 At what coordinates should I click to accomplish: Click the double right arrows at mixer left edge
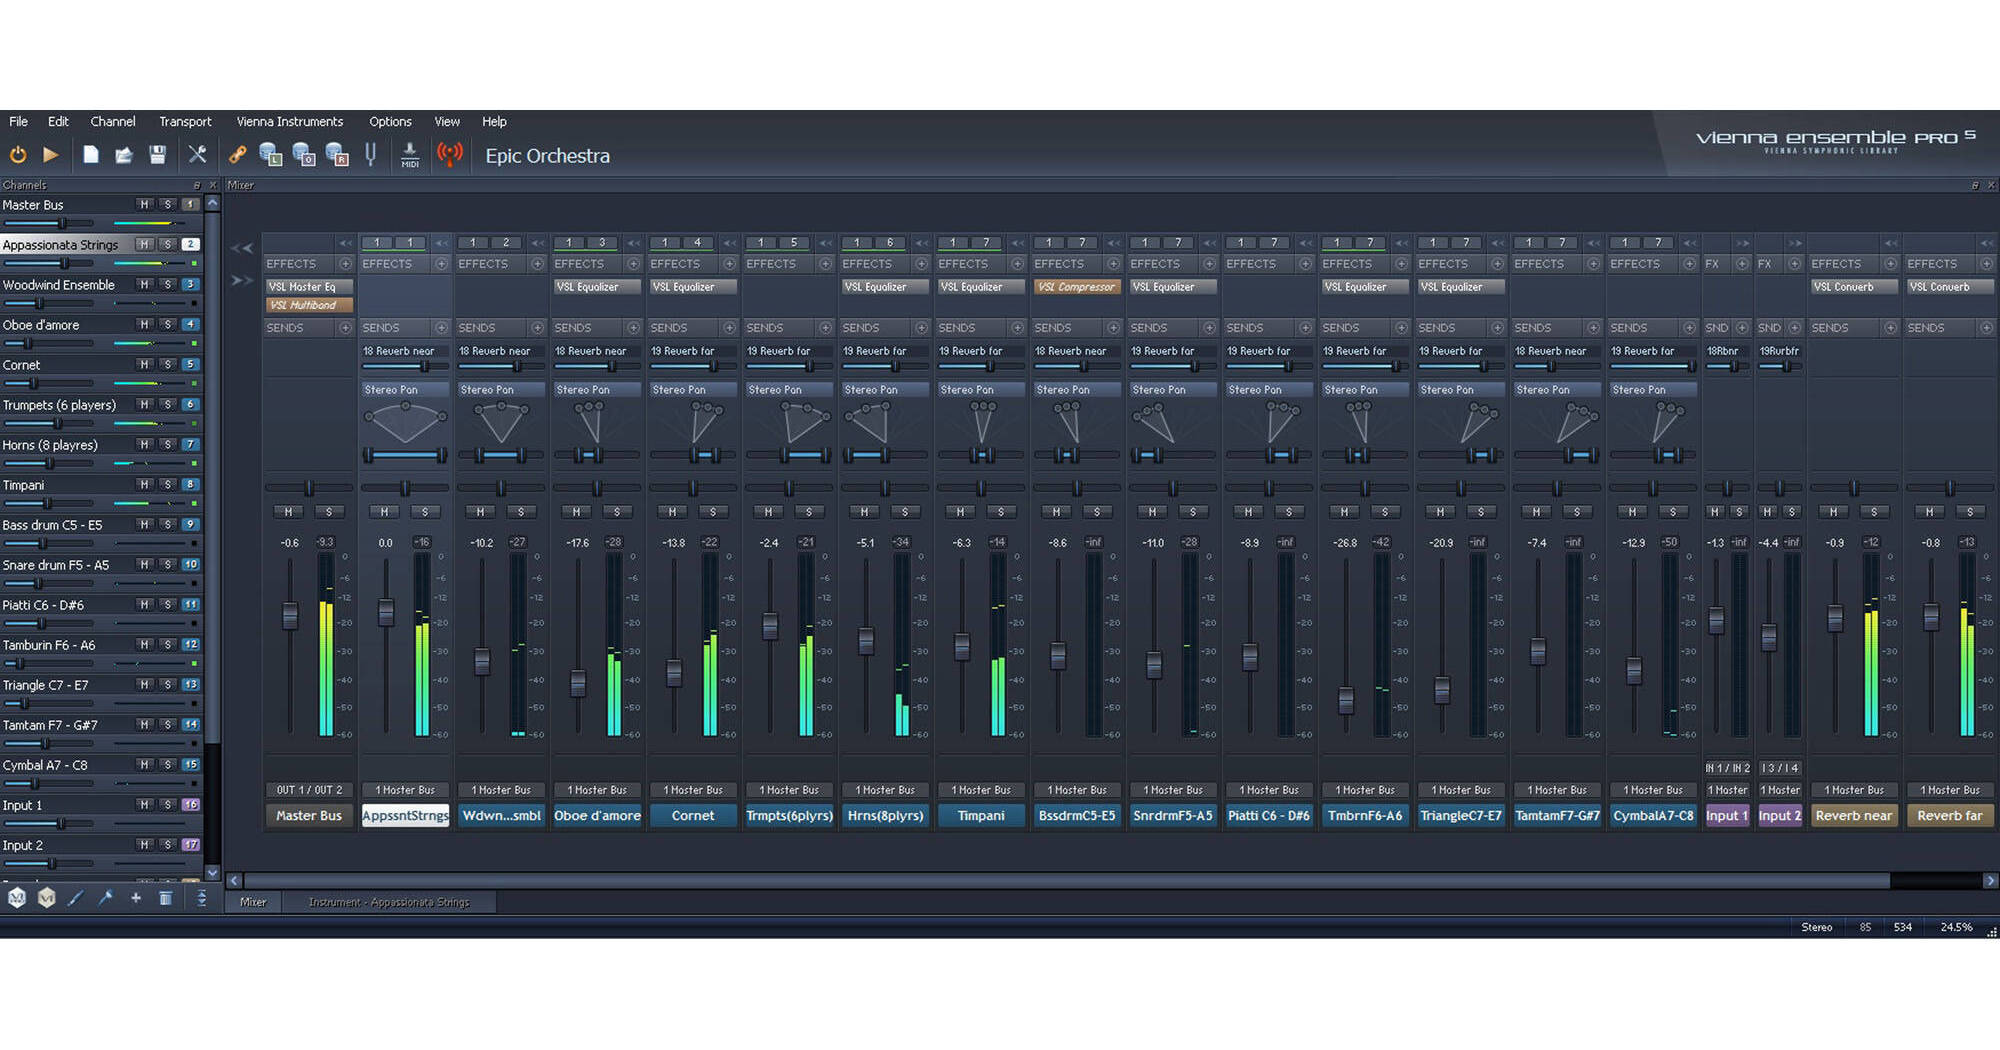pos(241,281)
